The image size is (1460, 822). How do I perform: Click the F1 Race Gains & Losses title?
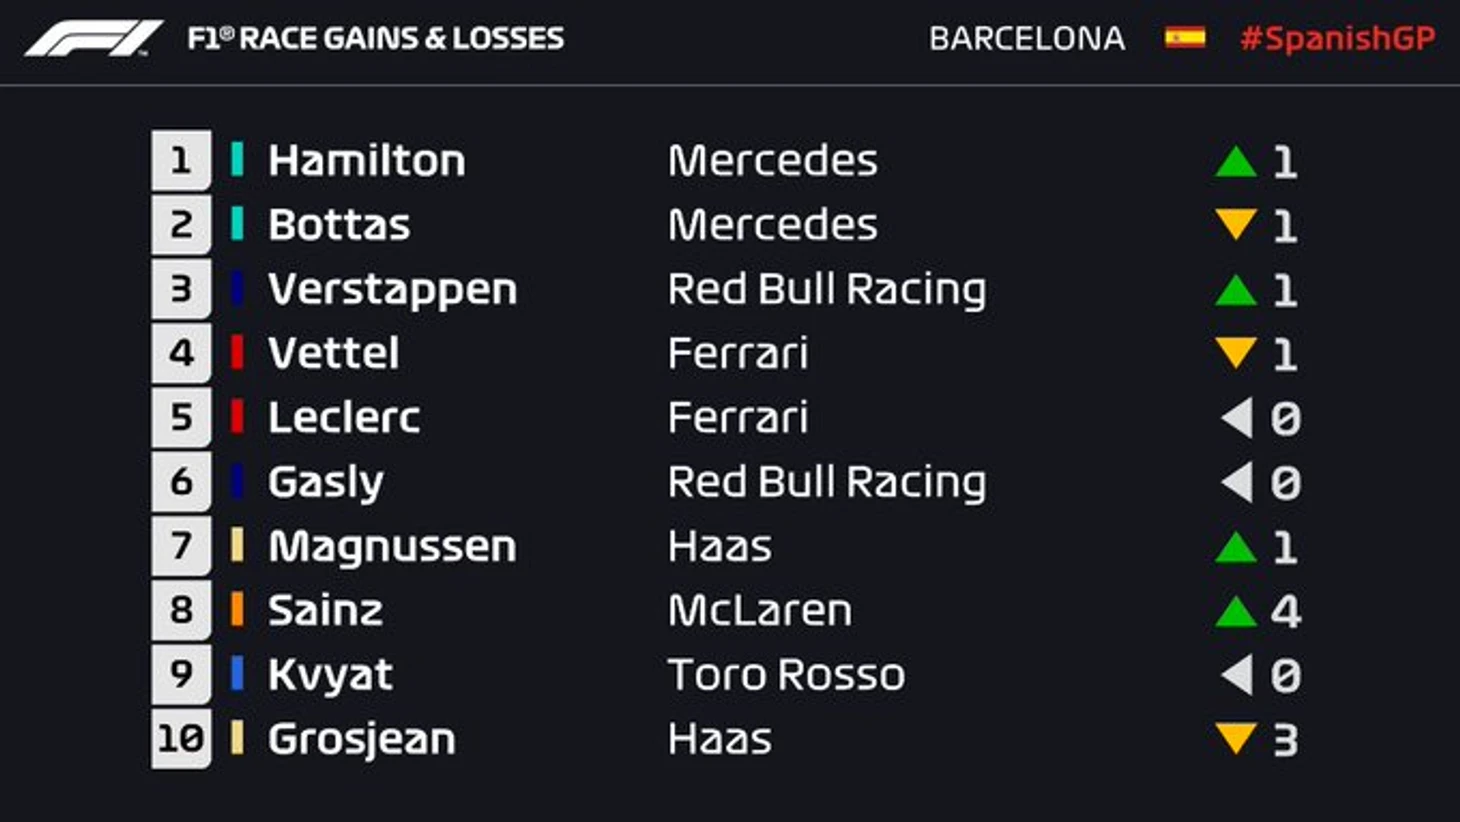click(x=376, y=38)
